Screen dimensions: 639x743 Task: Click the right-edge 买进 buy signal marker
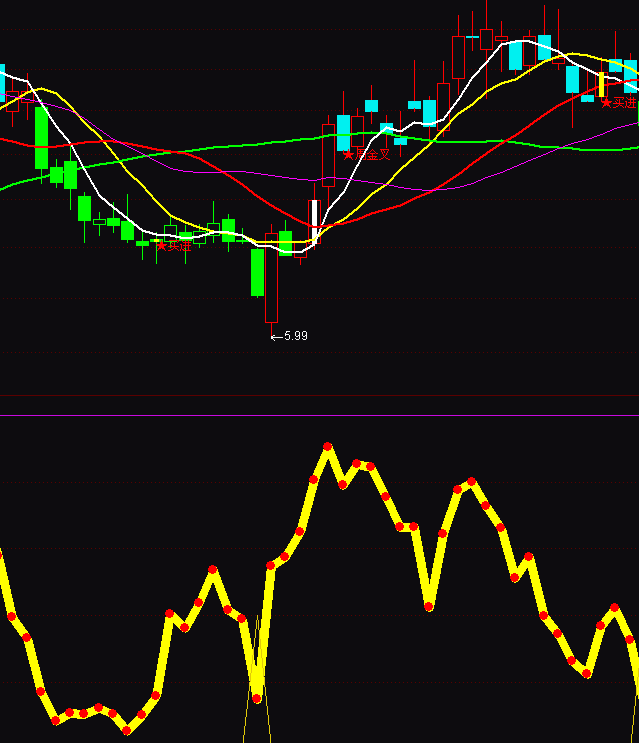618,102
